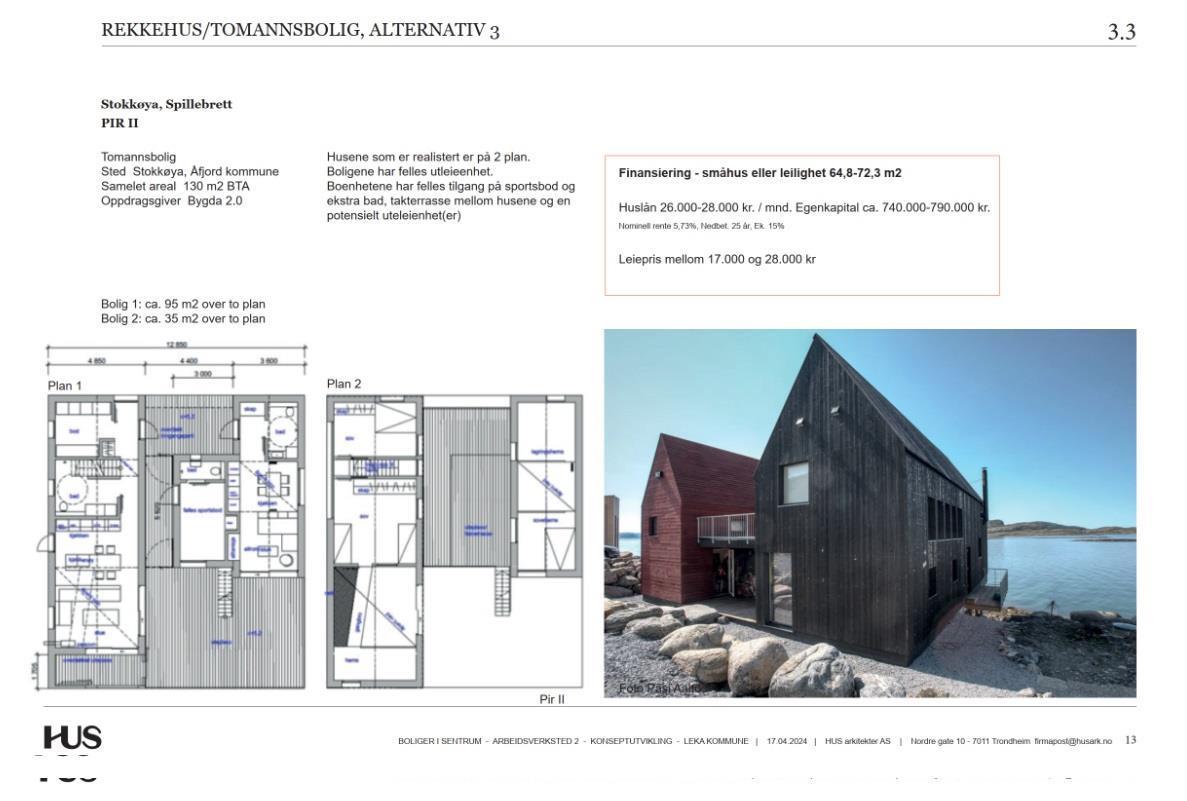Click the PIR II subtitle

coord(120,123)
